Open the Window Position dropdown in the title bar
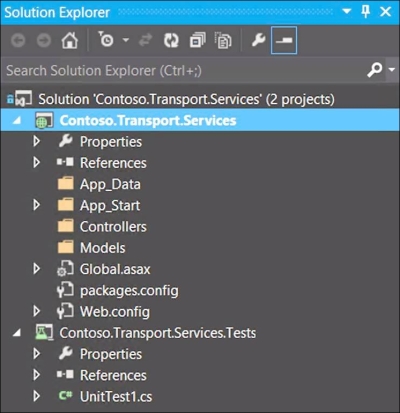Screen dimensions: 400x413 [347, 12]
